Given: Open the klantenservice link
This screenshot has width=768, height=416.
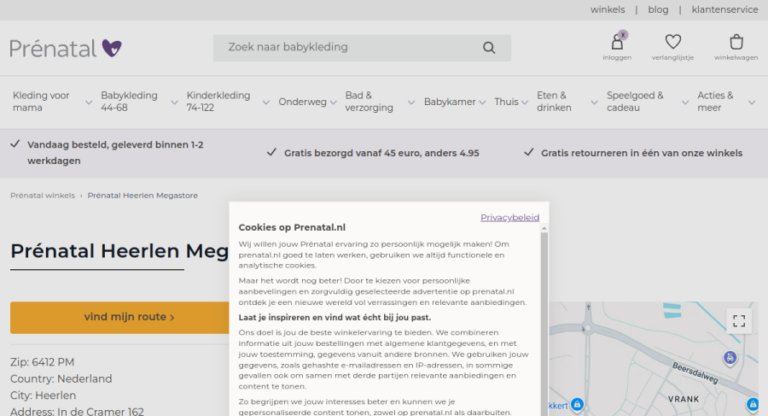Looking at the screenshot, I should 724,10.
